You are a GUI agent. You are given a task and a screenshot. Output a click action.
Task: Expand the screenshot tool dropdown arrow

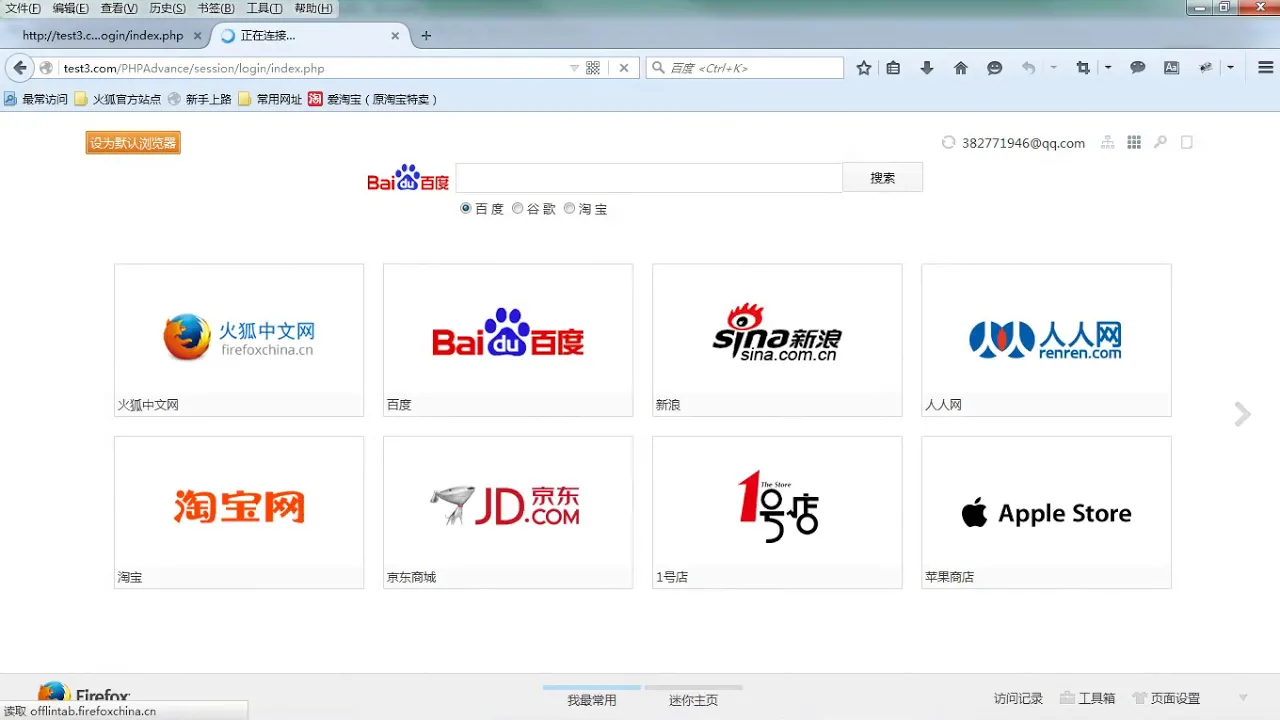(x=1108, y=68)
